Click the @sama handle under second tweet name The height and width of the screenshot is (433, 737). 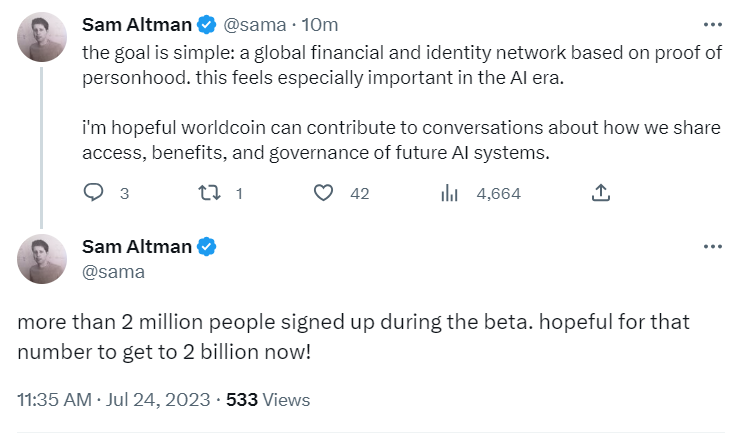pos(113,271)
